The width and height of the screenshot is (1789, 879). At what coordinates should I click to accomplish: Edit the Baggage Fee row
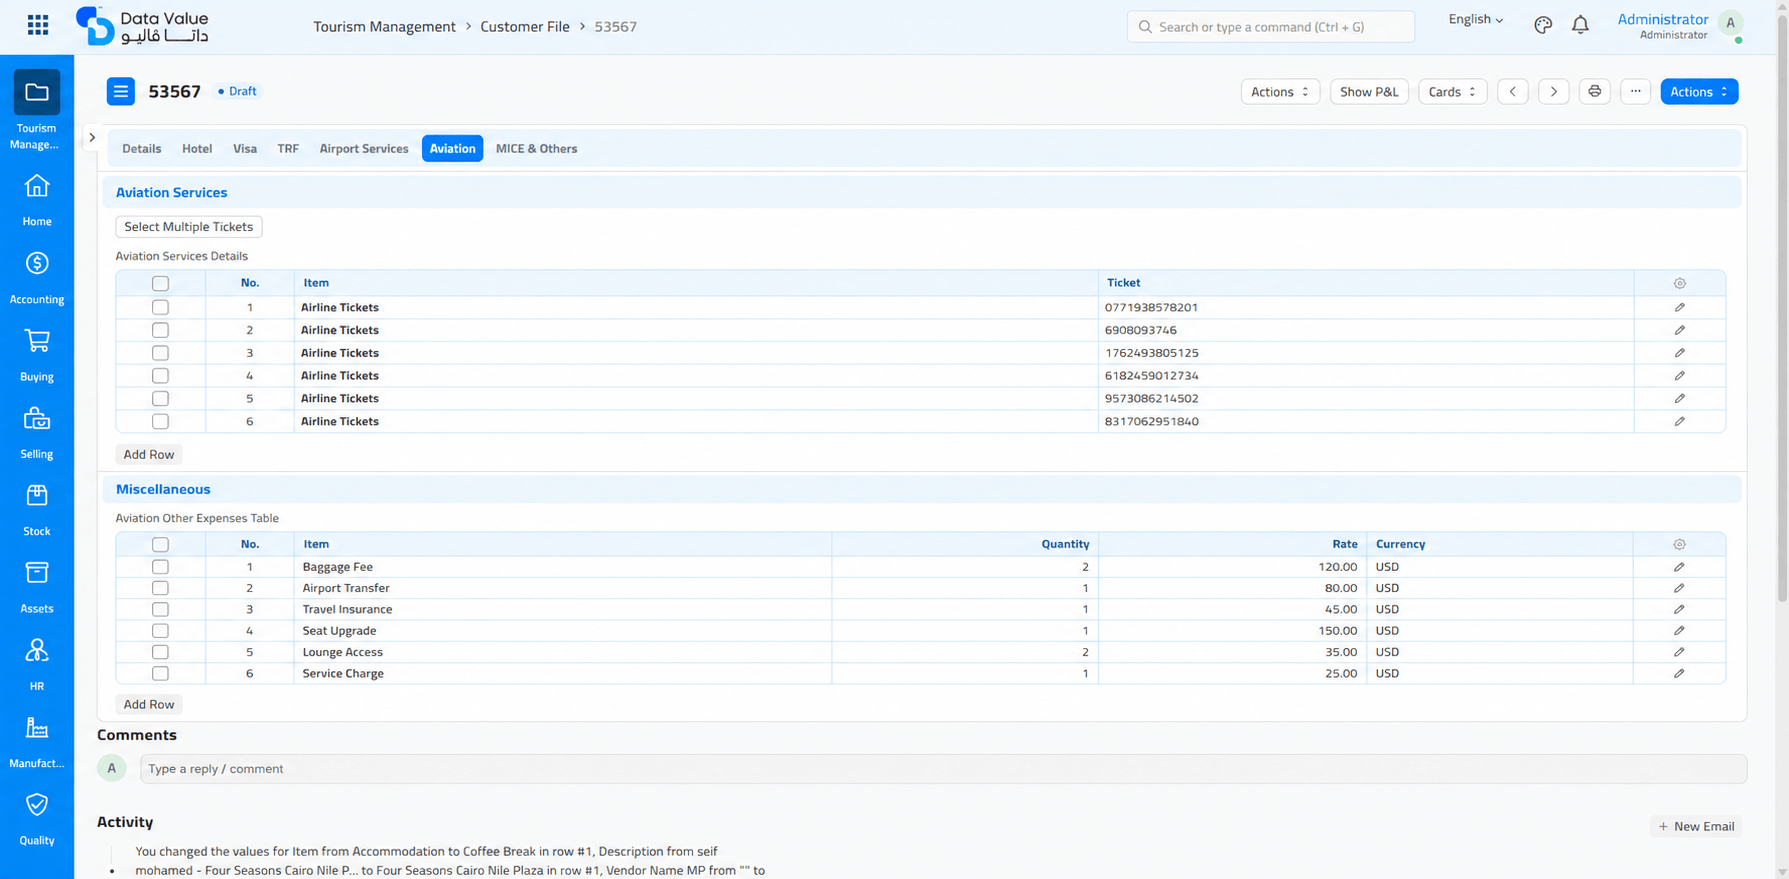(1680, 567)
